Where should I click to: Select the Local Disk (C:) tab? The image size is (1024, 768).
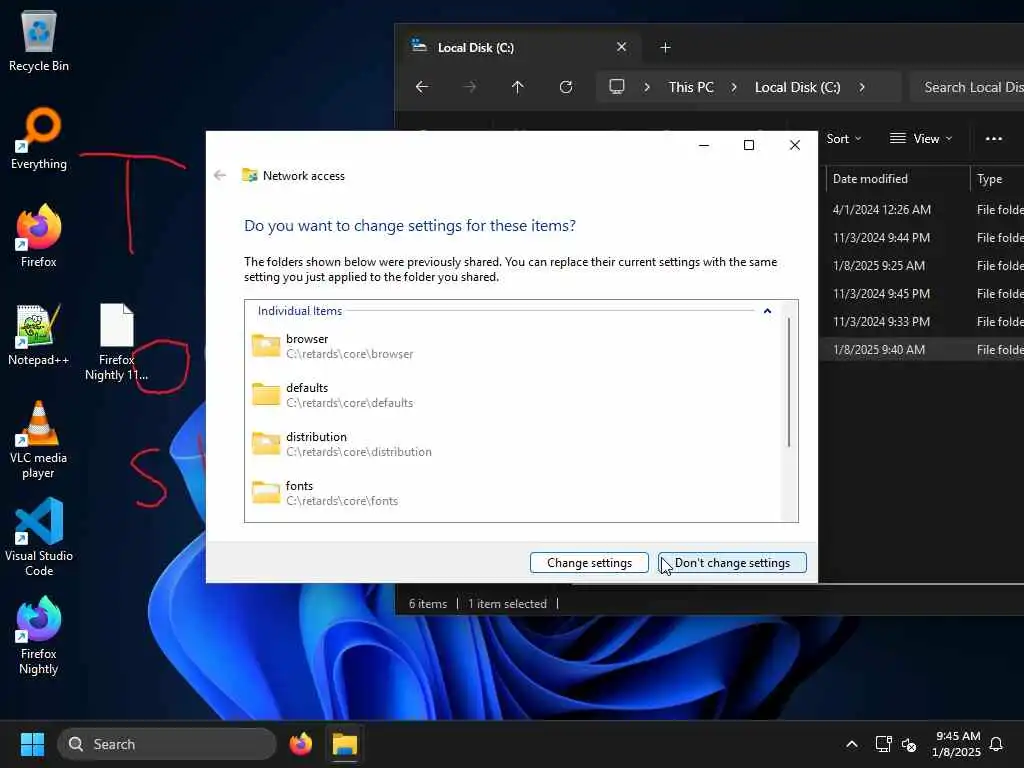tap(520, 48)
